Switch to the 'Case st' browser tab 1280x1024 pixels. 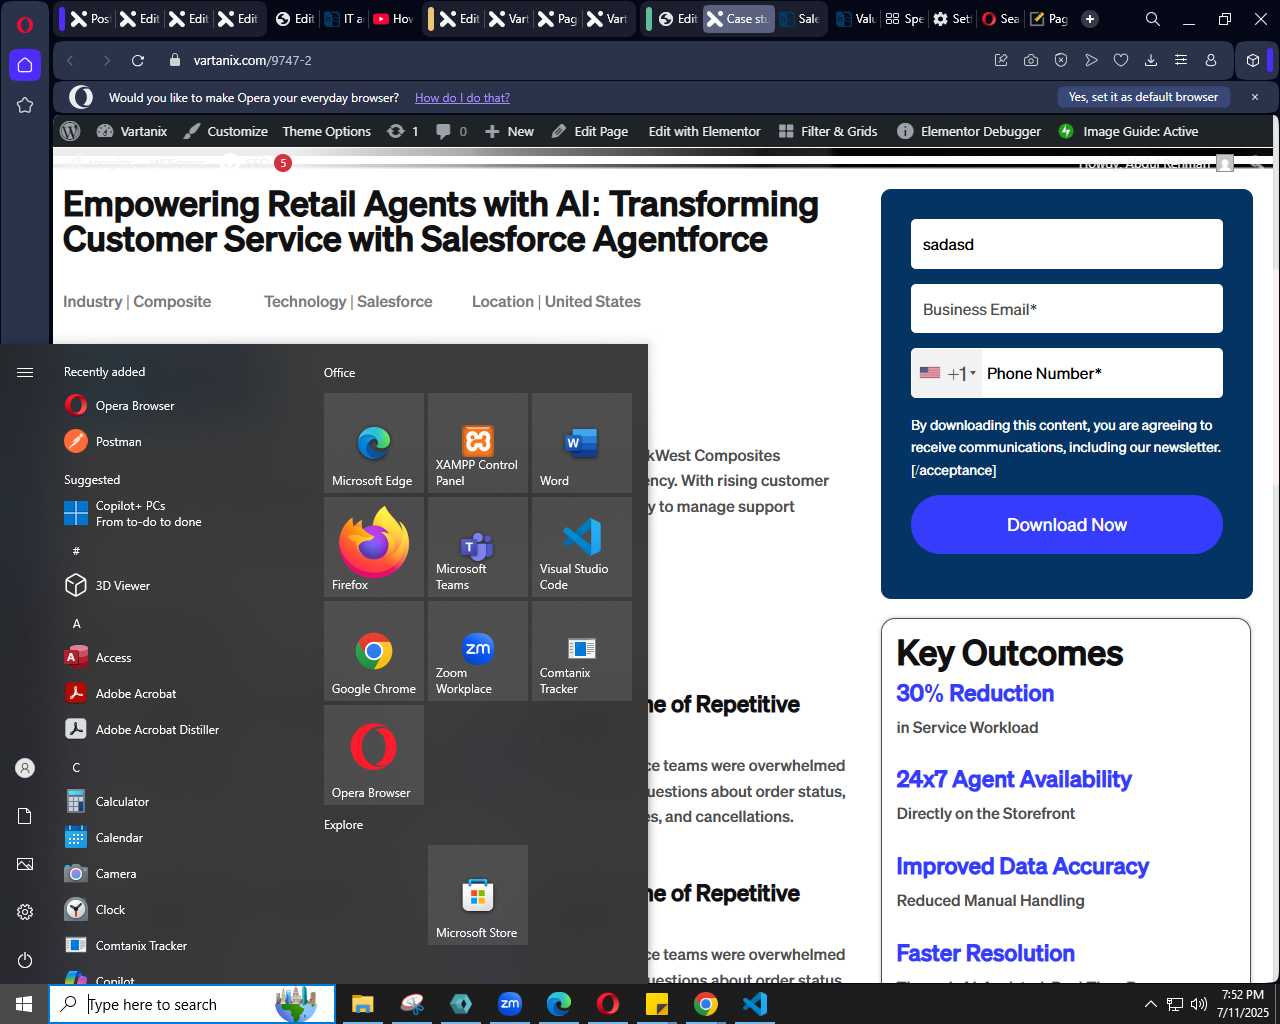tap(738, 18)
